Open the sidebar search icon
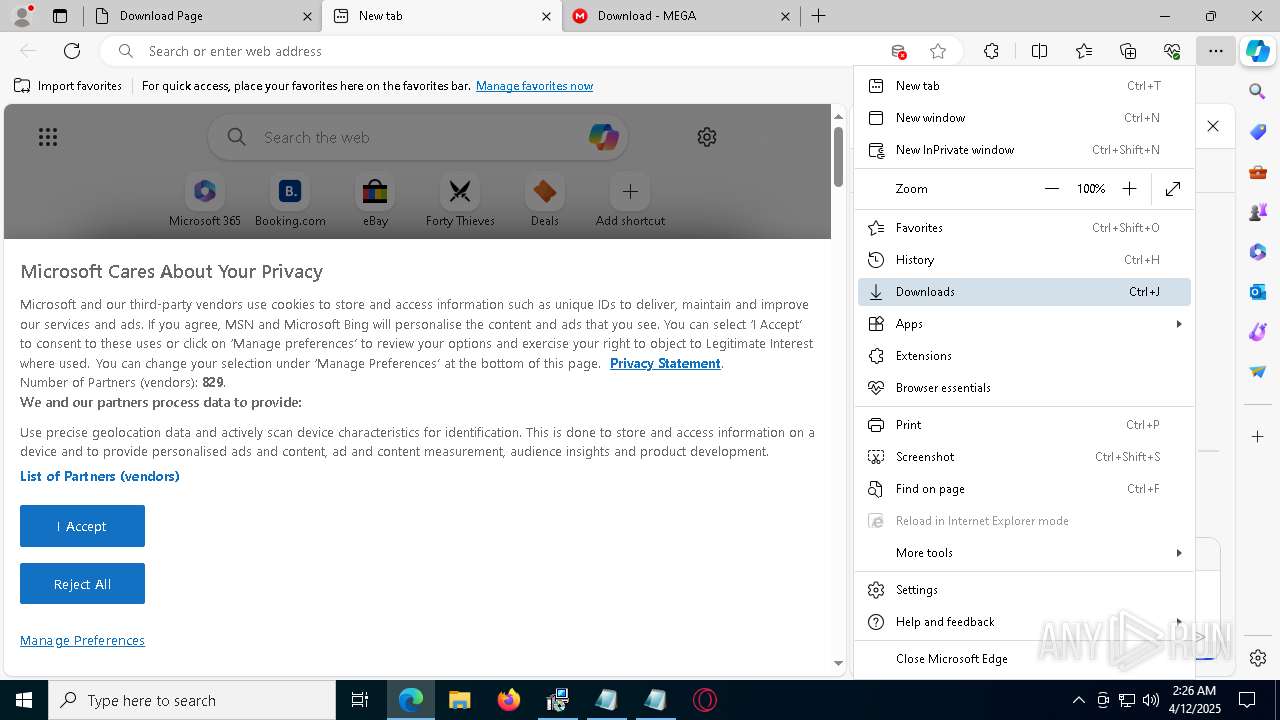1280x720 pixels. (1258, 91)
